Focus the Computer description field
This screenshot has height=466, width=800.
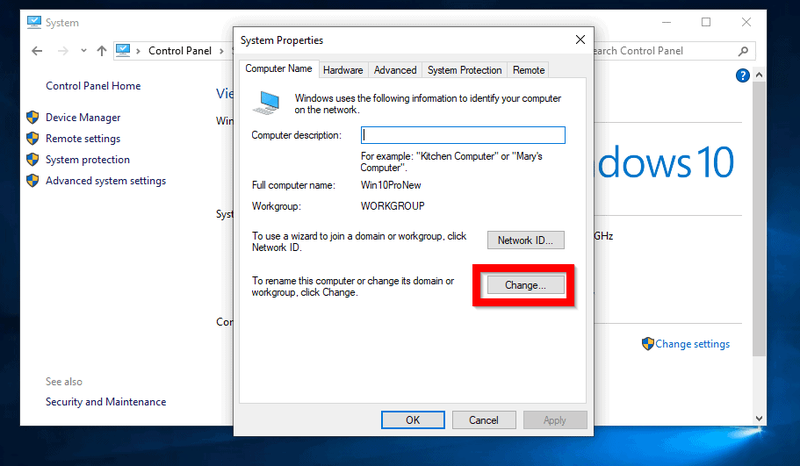pyautogui.click(x=463, y=135)
